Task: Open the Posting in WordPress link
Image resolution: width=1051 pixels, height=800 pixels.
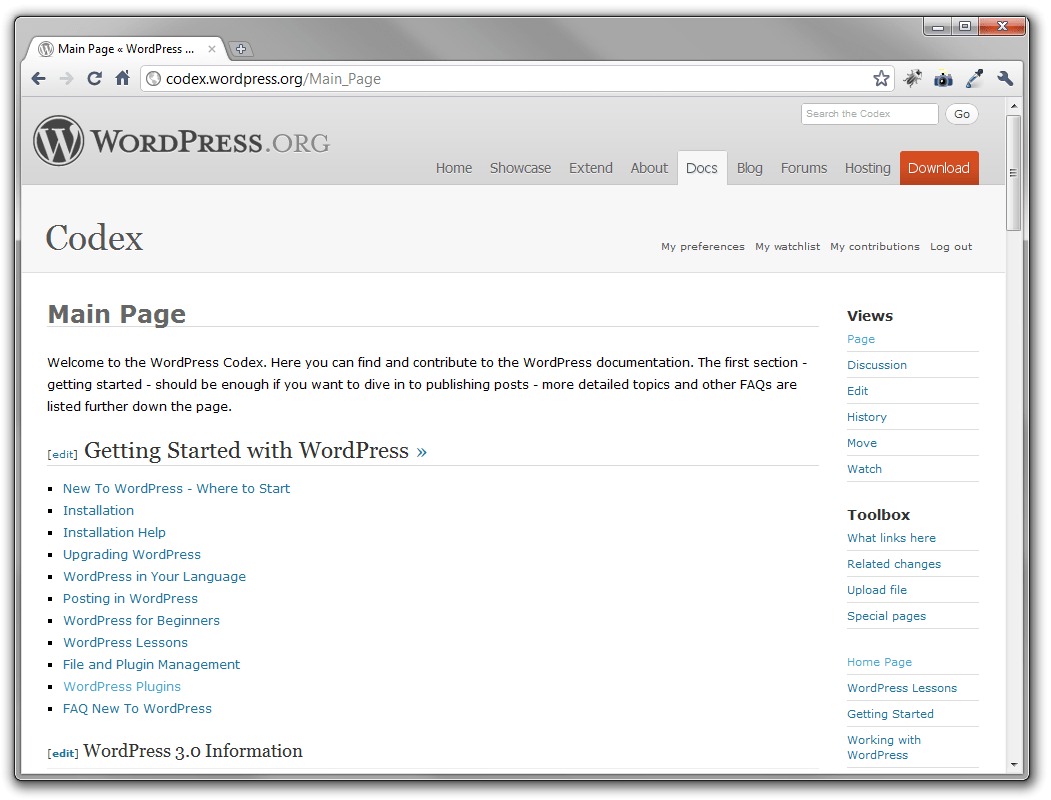Action: (130, 598)
